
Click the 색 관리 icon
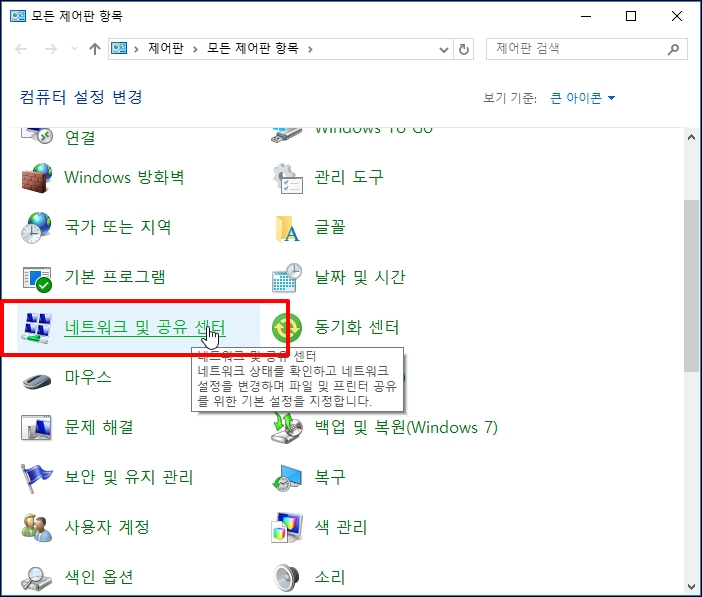tap(287, 528)
